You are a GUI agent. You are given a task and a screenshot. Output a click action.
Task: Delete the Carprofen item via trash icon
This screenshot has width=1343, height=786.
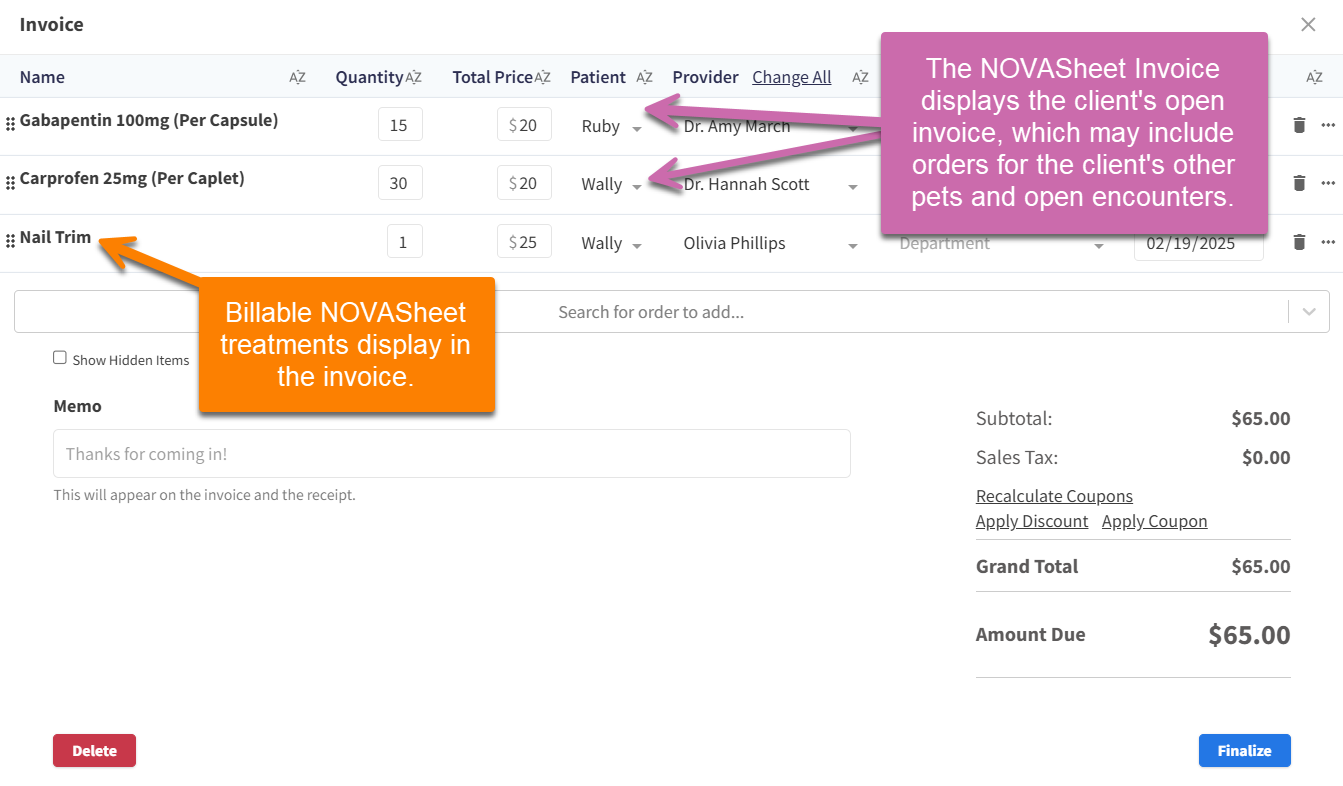tap(1298, 183)
